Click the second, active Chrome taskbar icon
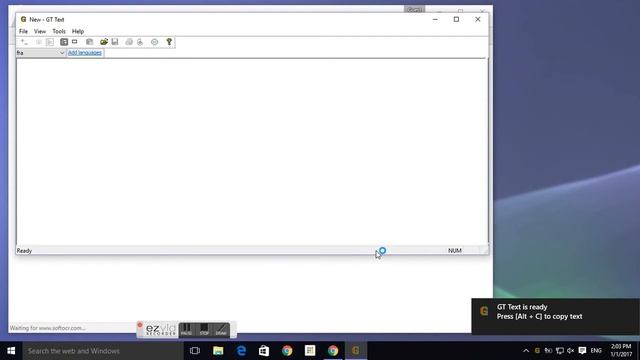Viewport: 640px width, 360px height. [x=333, y=351]
